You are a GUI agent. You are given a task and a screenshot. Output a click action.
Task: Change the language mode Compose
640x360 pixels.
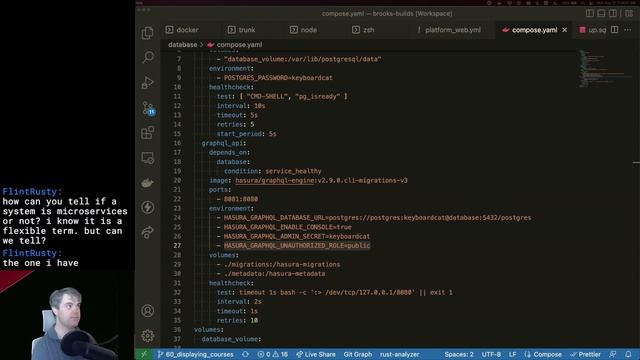coord(543,354)
